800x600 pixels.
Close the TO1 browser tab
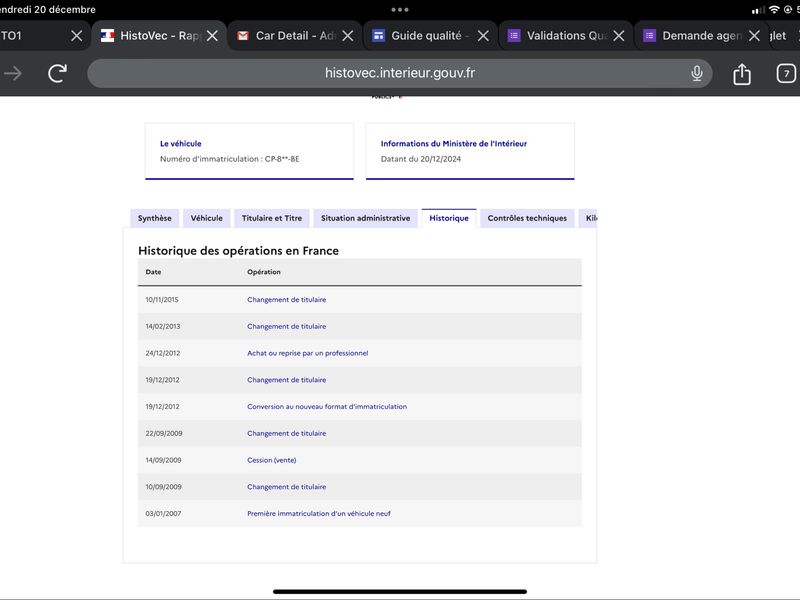pyautogui.click(x=77, y=36)
